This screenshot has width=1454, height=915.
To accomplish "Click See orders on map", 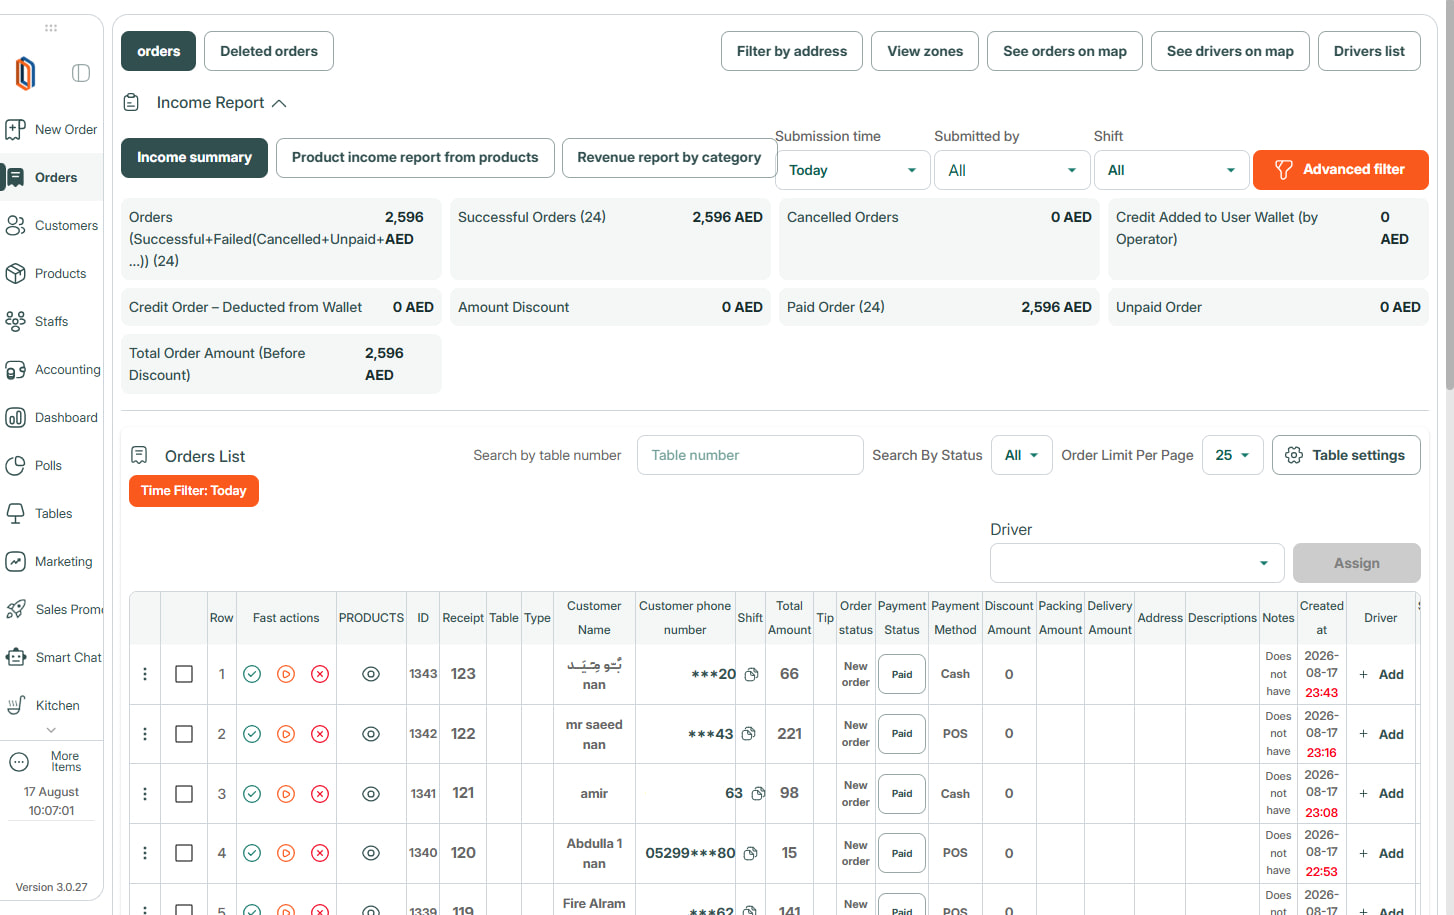I will point(1065,51).
